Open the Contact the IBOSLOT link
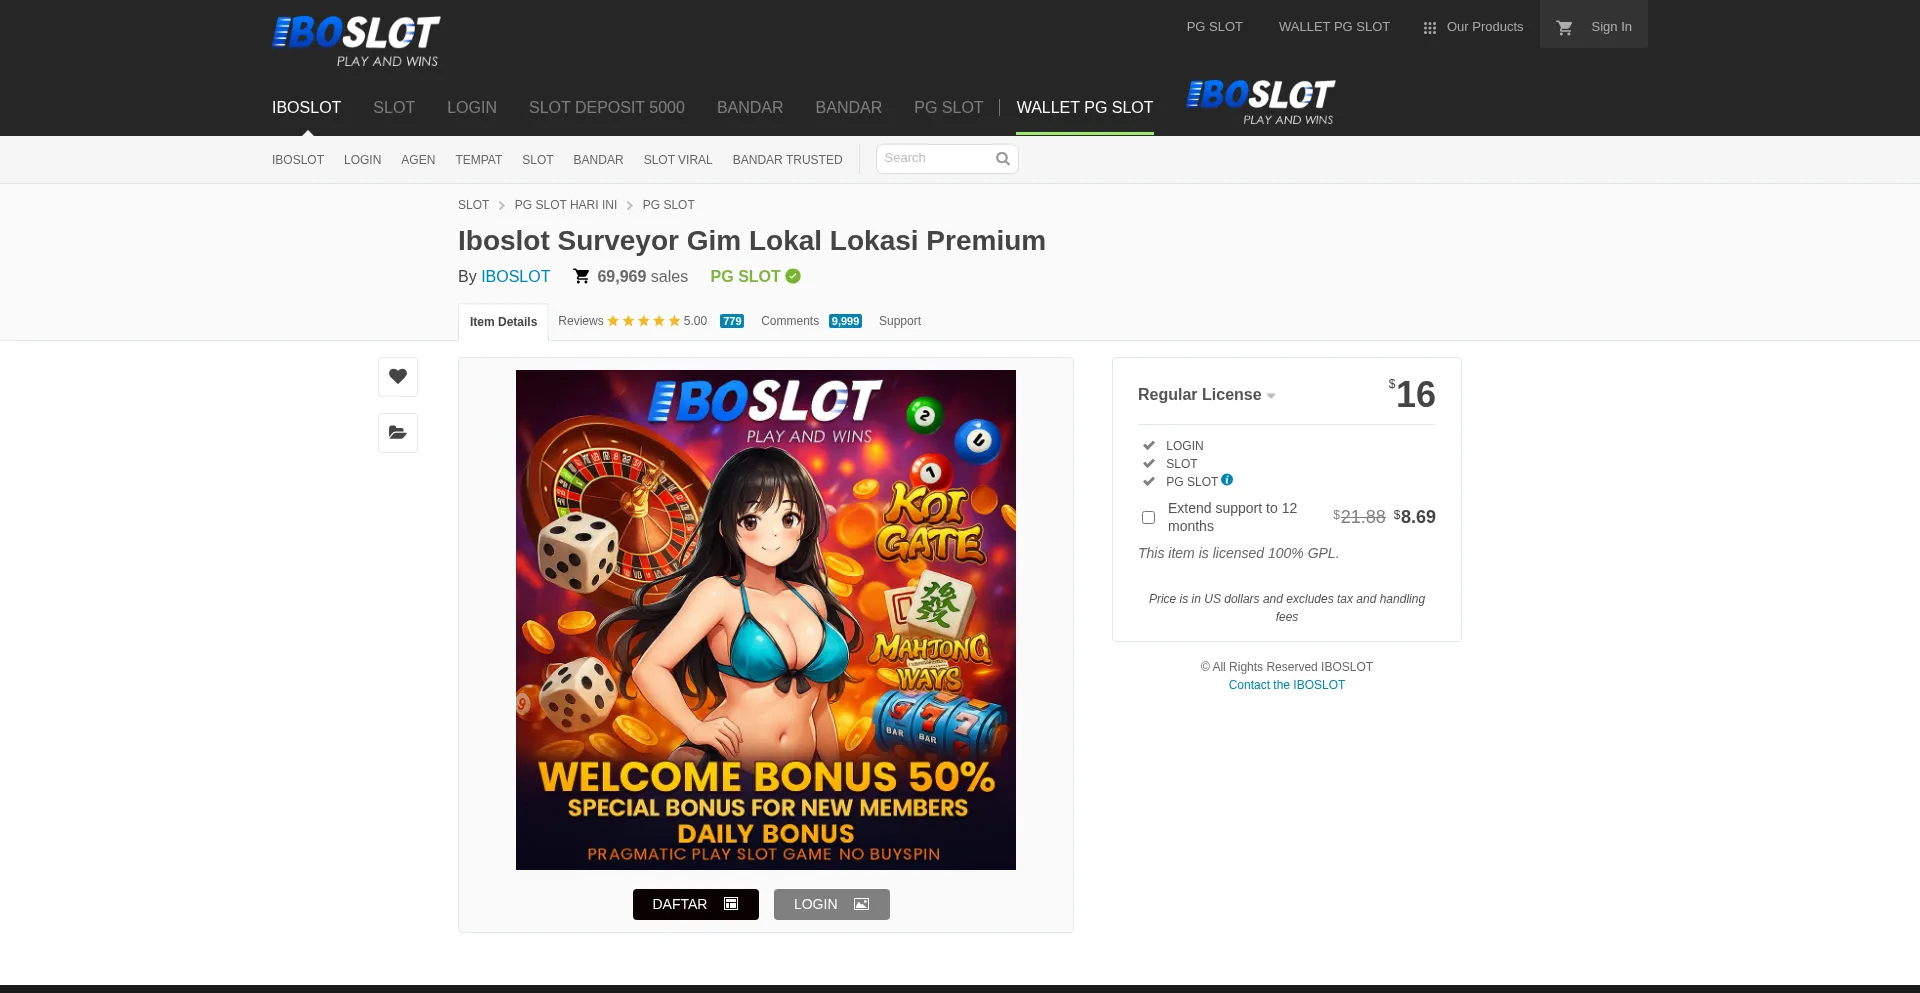Screen dimensions: 1920x993 [1286, 685]
